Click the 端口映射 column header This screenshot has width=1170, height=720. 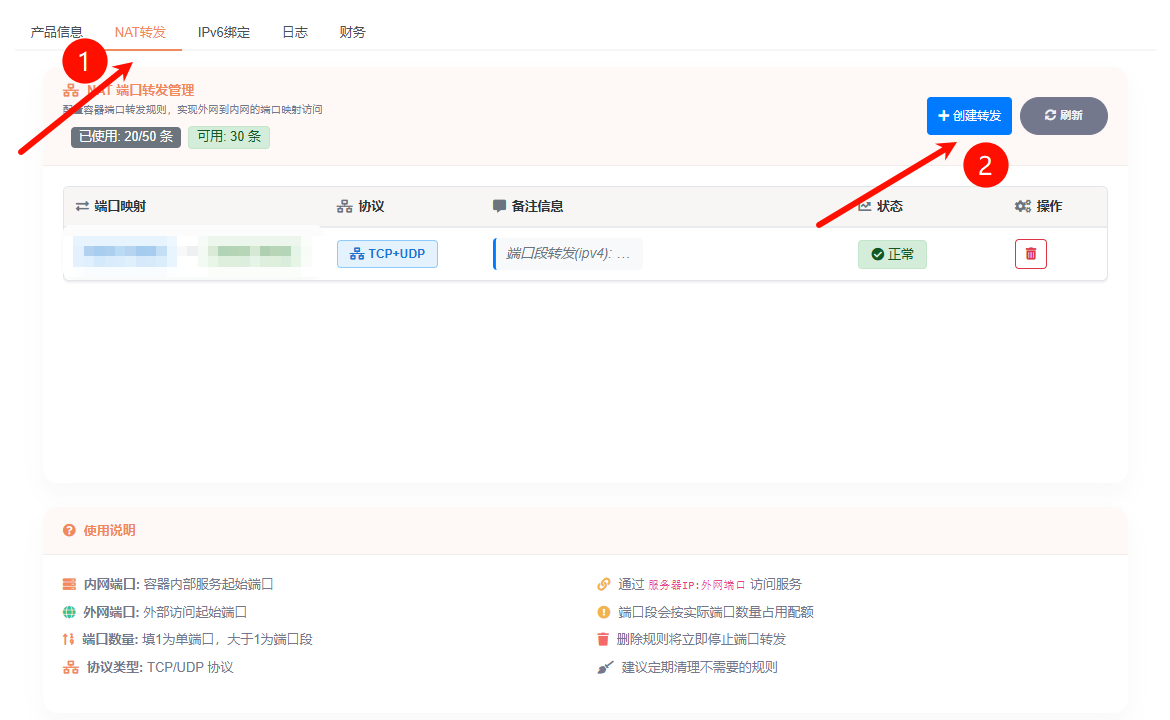pos(120,206)
